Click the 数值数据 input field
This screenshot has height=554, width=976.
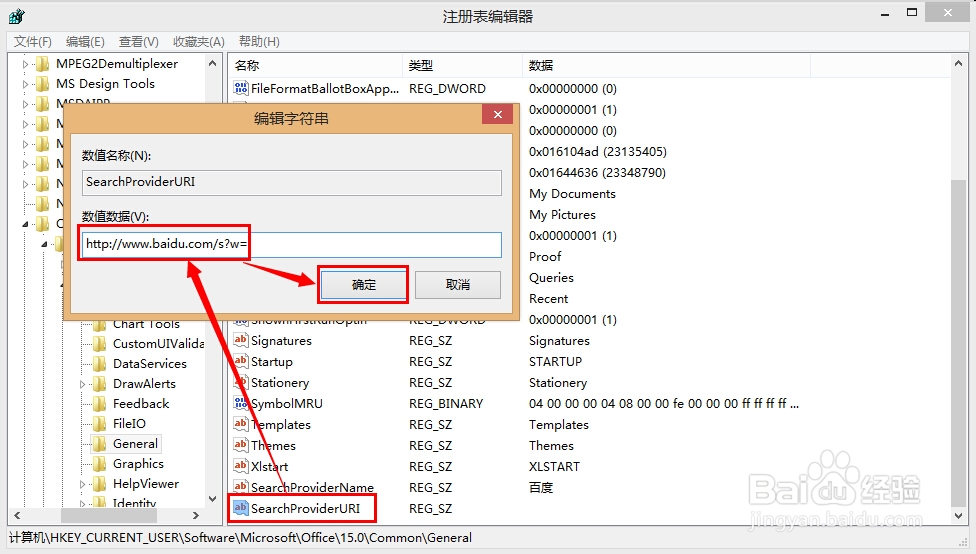[x=291, y=244]
